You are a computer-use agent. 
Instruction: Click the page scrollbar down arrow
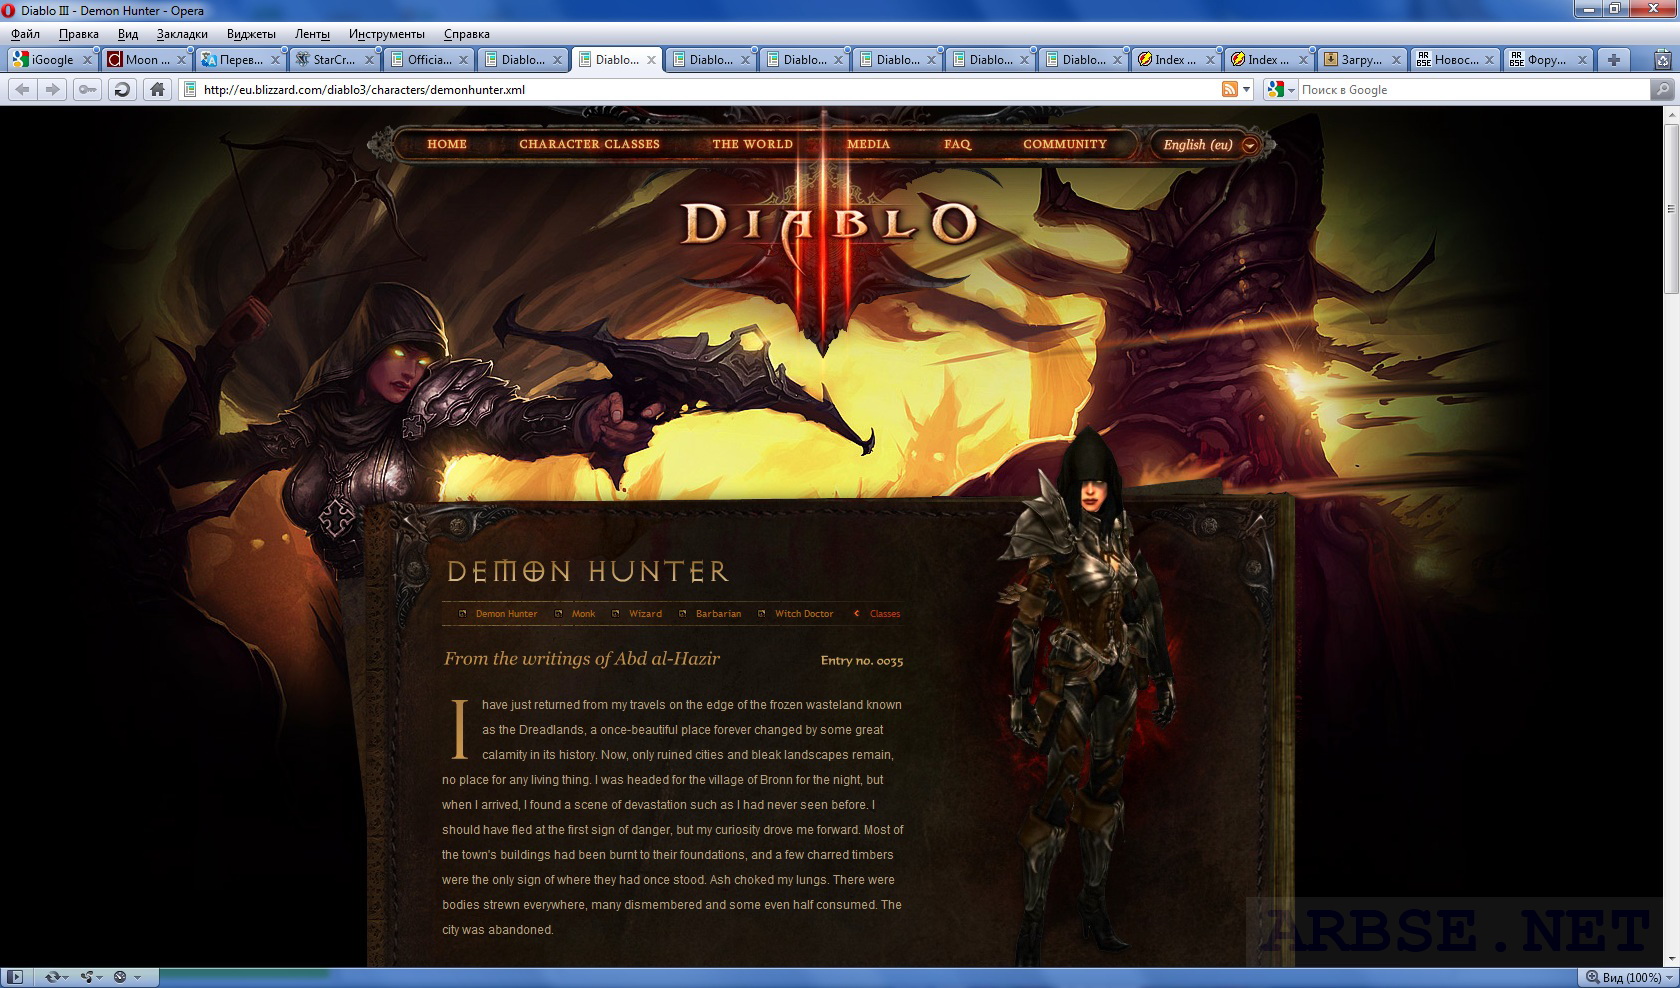click(x=1671, y=958)
